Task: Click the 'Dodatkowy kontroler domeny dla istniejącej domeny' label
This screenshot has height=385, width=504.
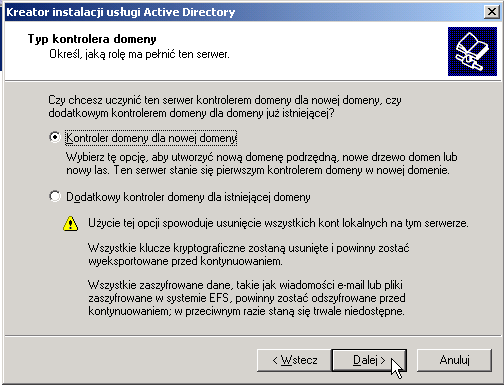Action: [188, 197]
